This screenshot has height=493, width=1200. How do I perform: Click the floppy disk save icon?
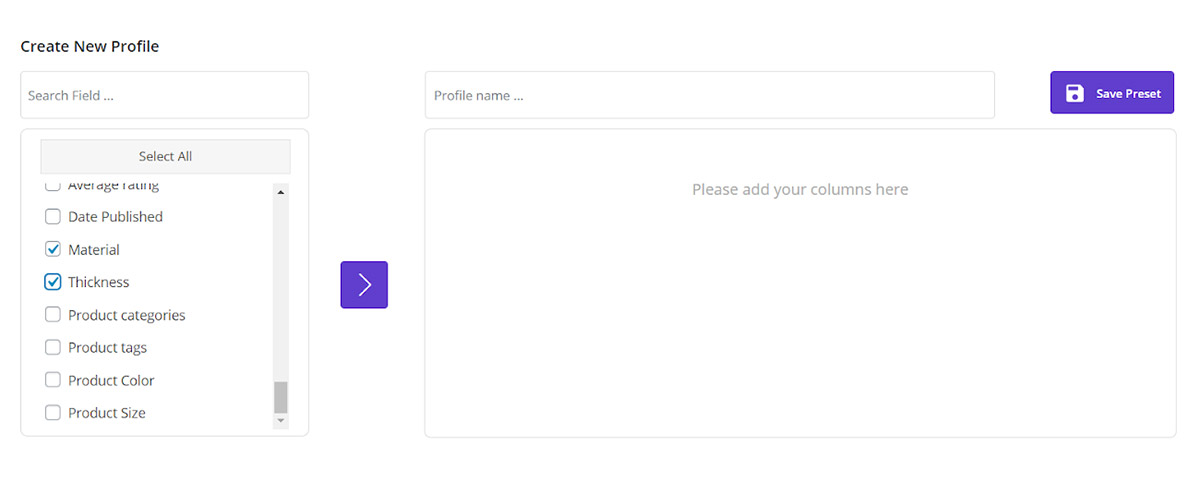click(x=1075, y=93)
